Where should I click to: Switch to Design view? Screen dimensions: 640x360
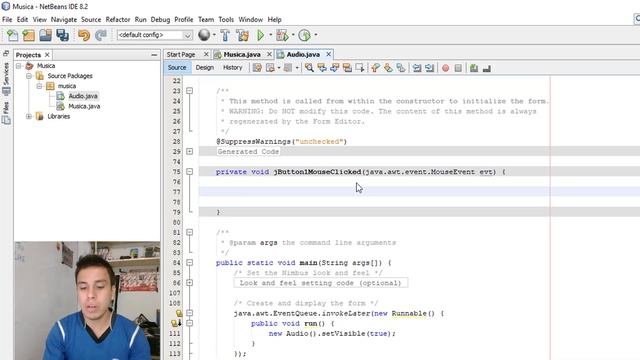pos(204,68)
